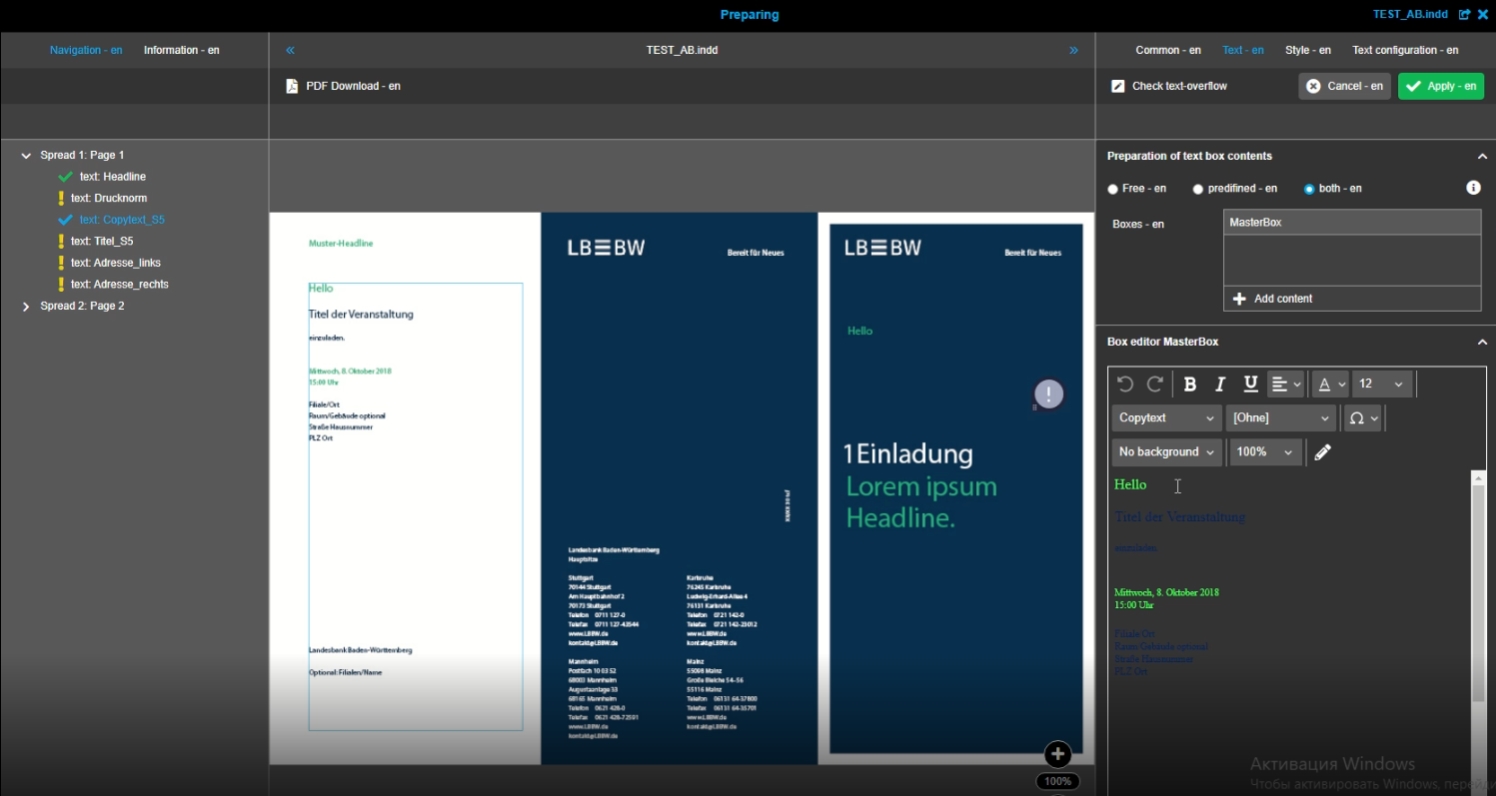The image size is (1496, 796).
Task: Redo the edit in Box editor
Action: coord(1155,384)
